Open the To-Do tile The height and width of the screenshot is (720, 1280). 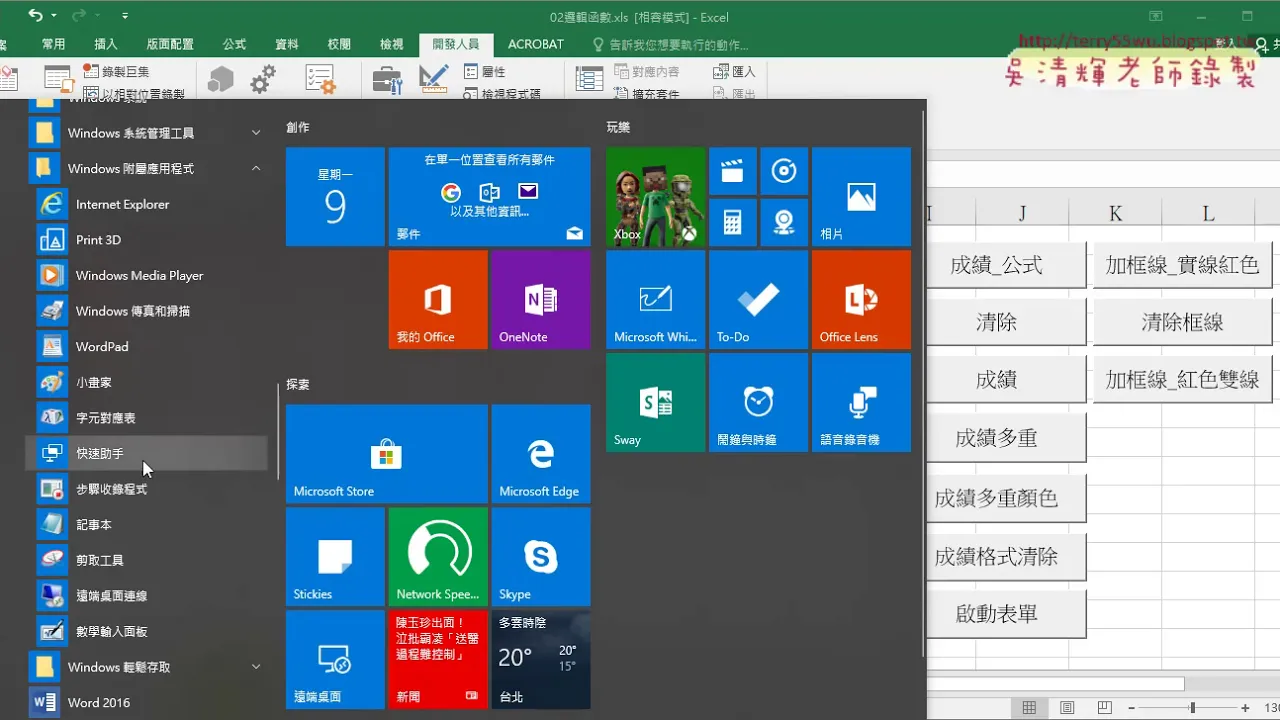pyautogui.click(x=758, y=300)
